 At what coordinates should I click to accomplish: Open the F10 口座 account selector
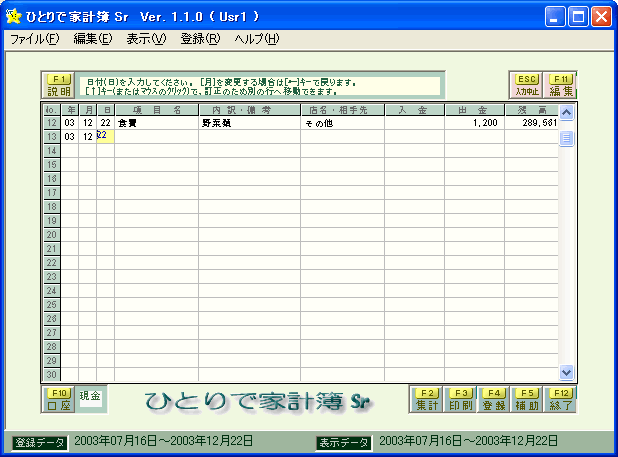click(59, 400)
